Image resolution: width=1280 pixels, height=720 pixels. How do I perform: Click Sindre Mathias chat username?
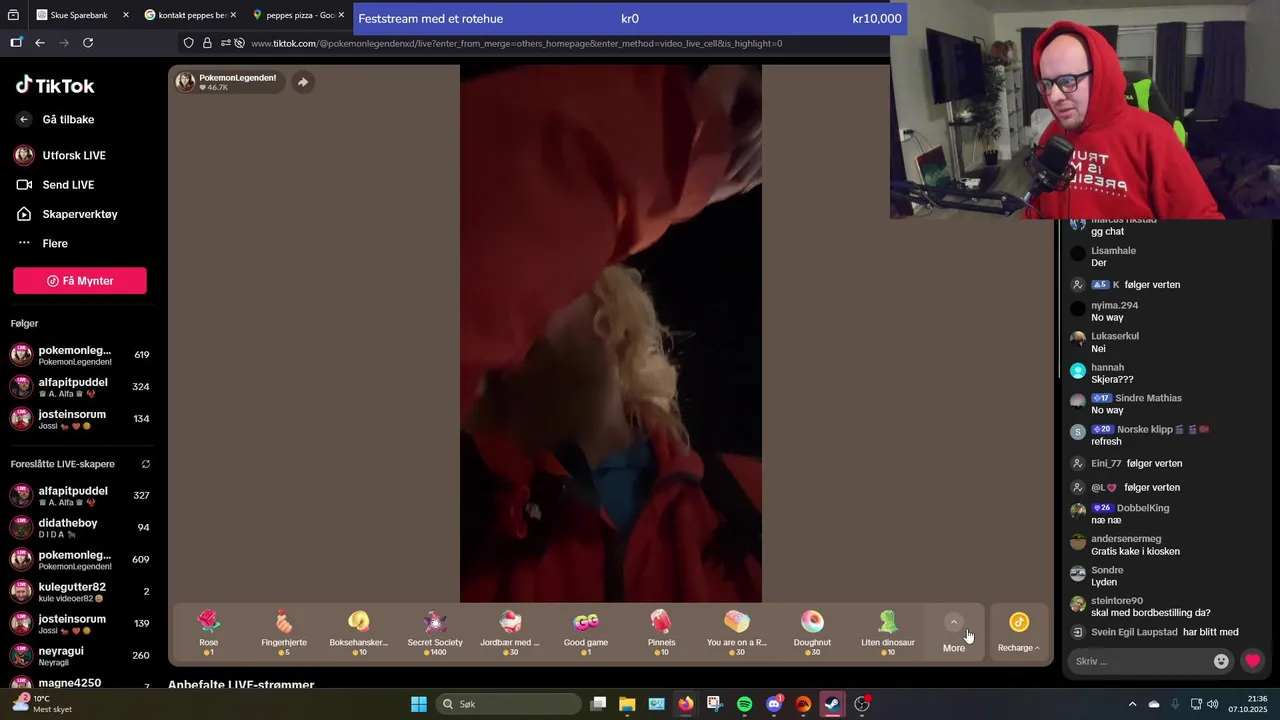pos(1148,398)
